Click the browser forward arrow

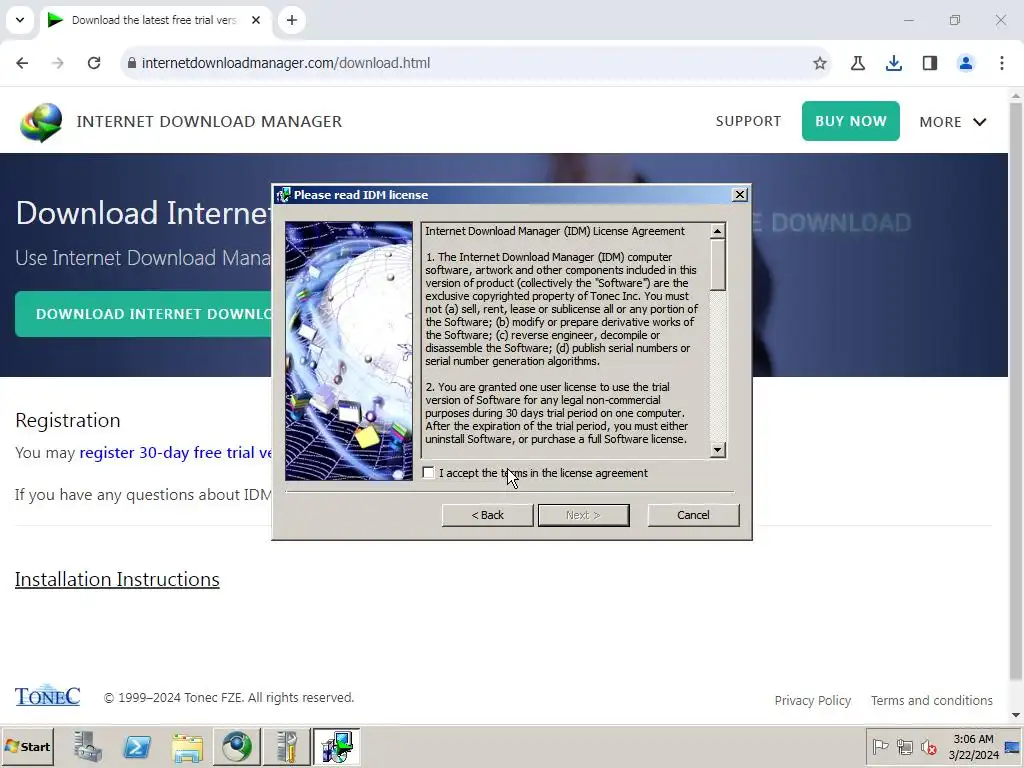coord(58,63)
